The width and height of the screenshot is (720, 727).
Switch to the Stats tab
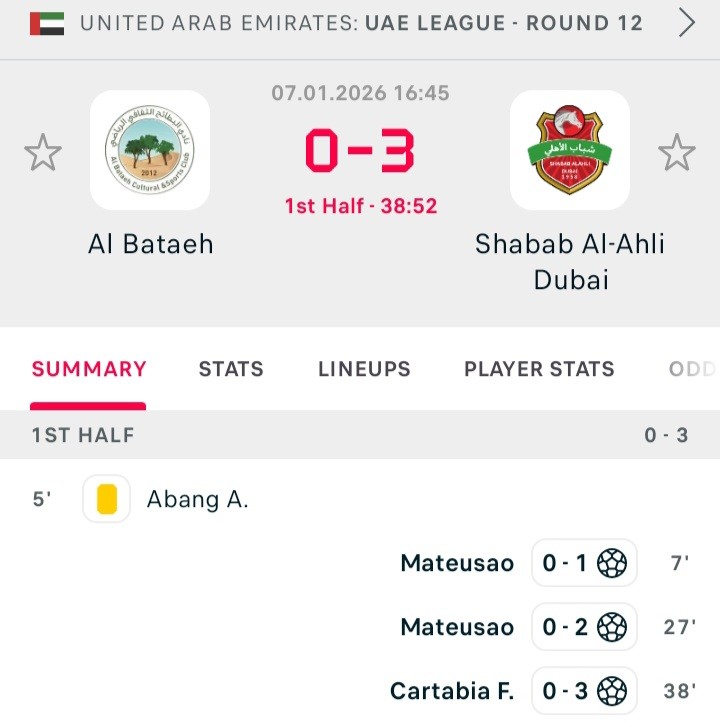(x=231, y=369)
